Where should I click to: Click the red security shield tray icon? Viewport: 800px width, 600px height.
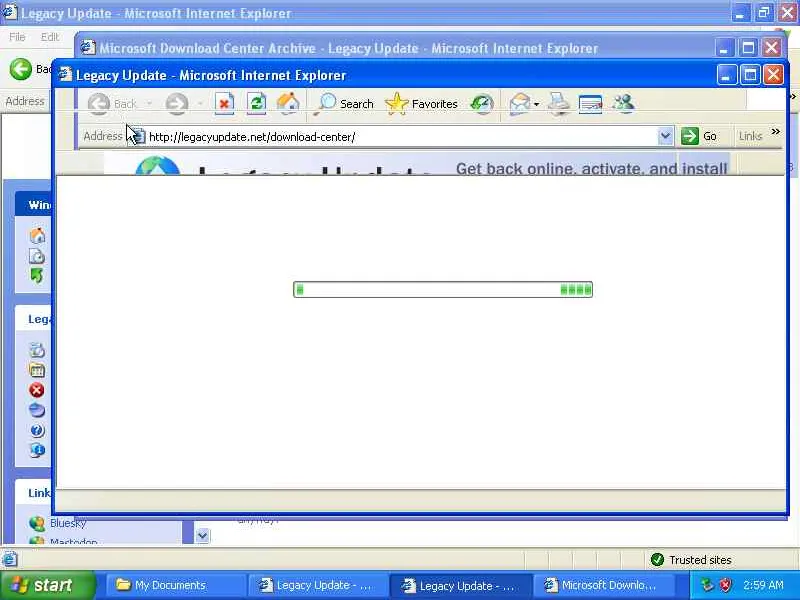pyautogui.click(x=725, y=585)
